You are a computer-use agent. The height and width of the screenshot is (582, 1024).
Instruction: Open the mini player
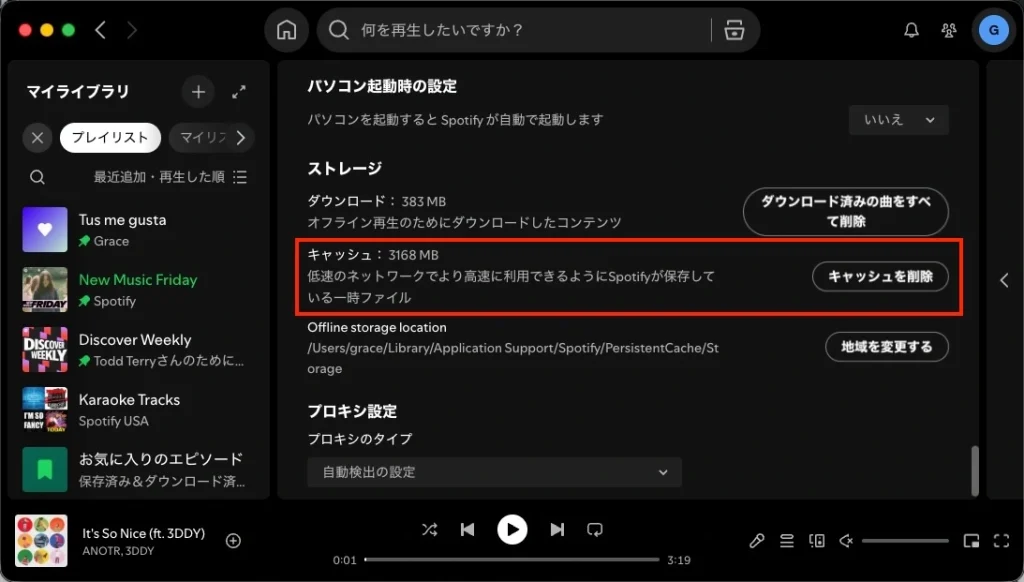(971, 541)
